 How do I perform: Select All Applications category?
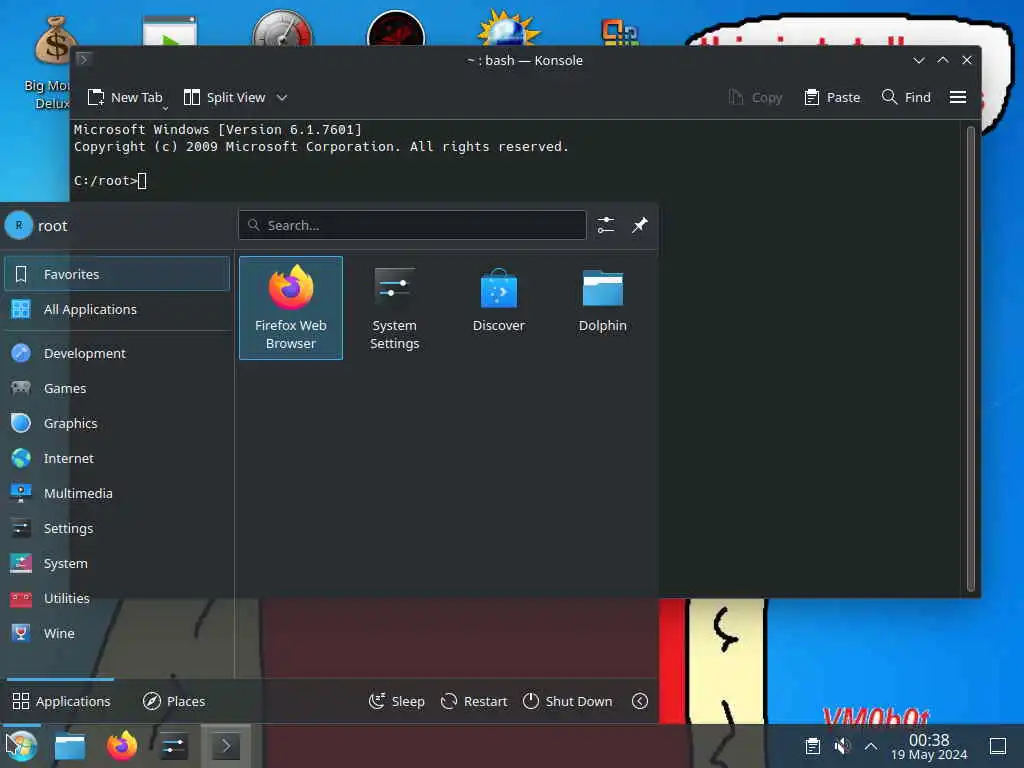click(117, 310)
